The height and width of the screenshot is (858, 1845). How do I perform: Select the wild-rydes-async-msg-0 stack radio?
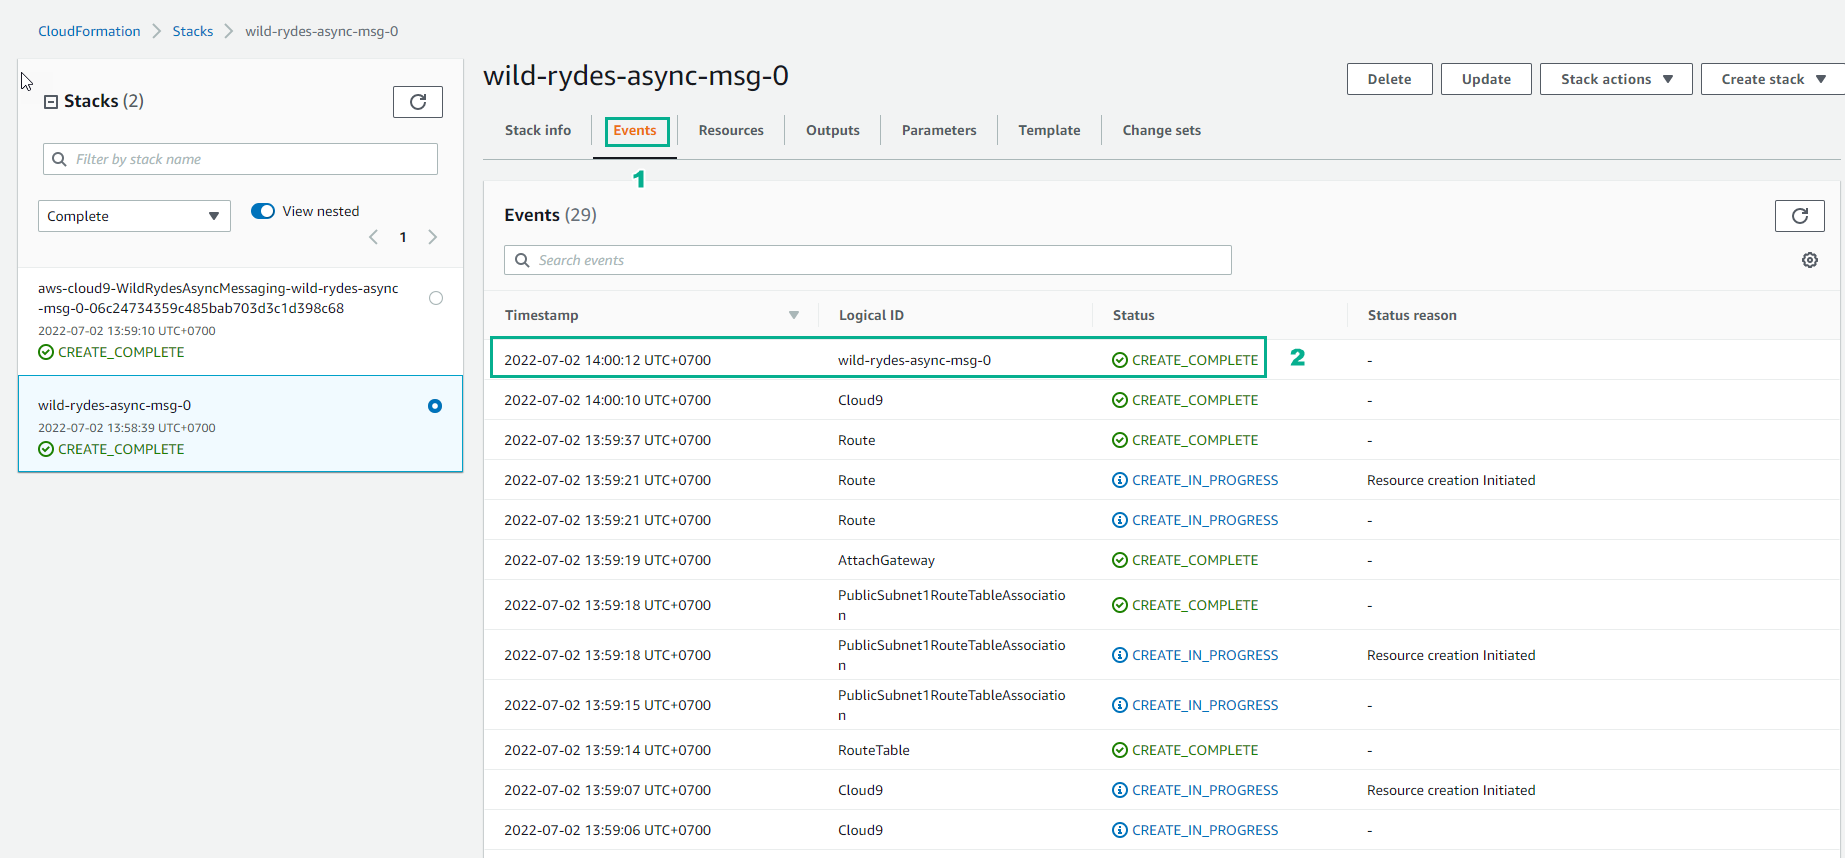[435, 406]
